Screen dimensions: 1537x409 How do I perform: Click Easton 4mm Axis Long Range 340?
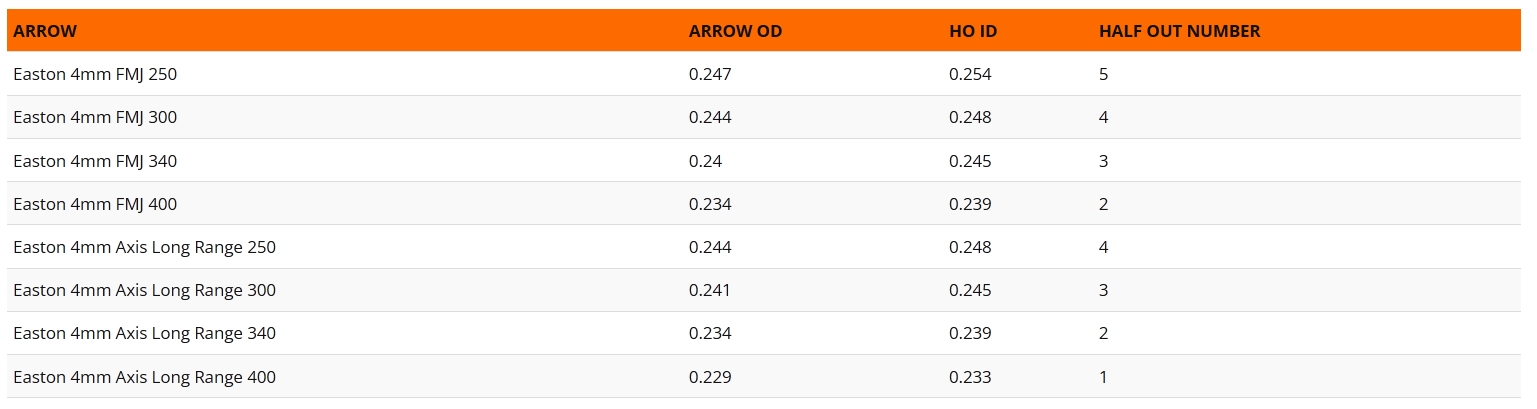[144, 333]
